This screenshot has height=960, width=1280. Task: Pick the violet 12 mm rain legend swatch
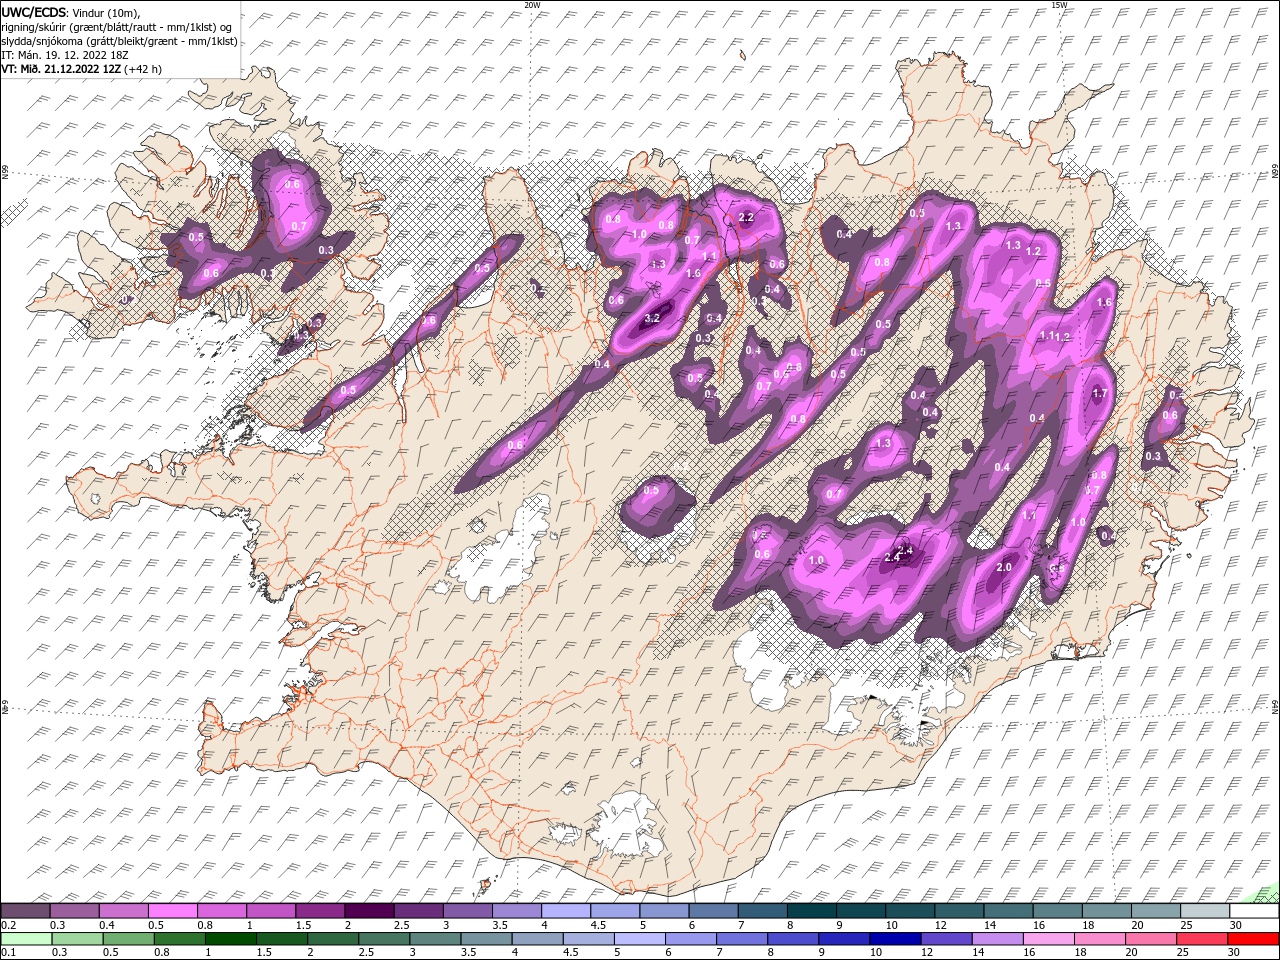(946, 938)
